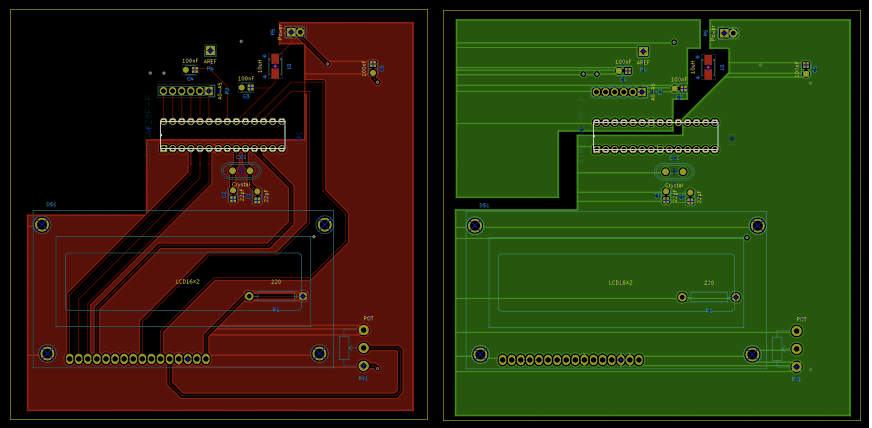Click the POT potentiometer on the red board
The image size is (872, 428).
tap(363, 348)
